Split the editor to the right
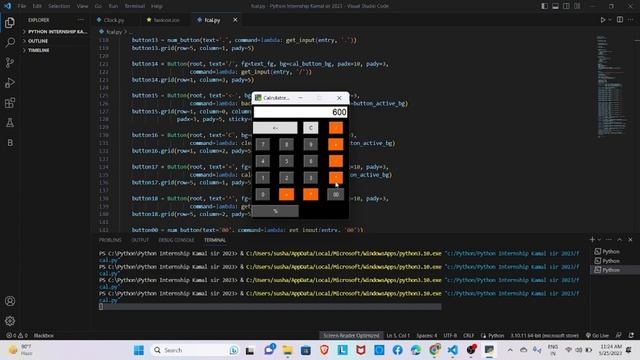 pyautogui.click(x=620, y=20)
